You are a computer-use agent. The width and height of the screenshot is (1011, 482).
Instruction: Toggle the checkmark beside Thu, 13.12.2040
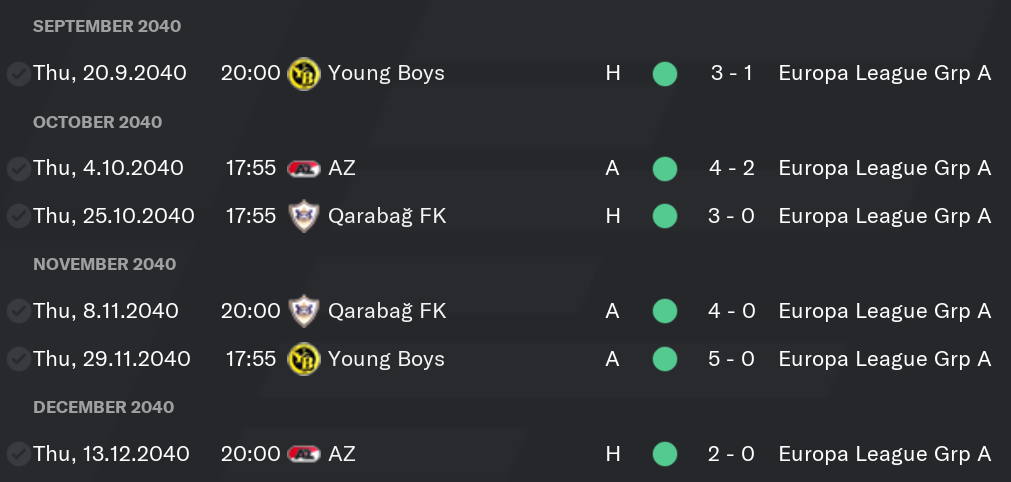coord(19,454)
